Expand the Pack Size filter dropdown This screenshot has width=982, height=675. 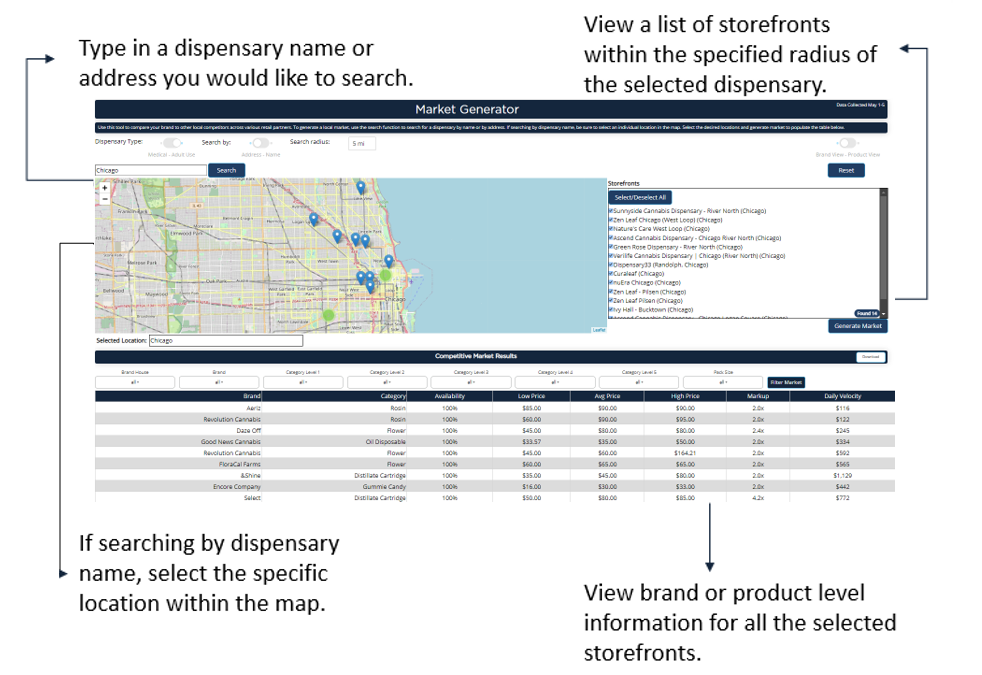point(721,382)
